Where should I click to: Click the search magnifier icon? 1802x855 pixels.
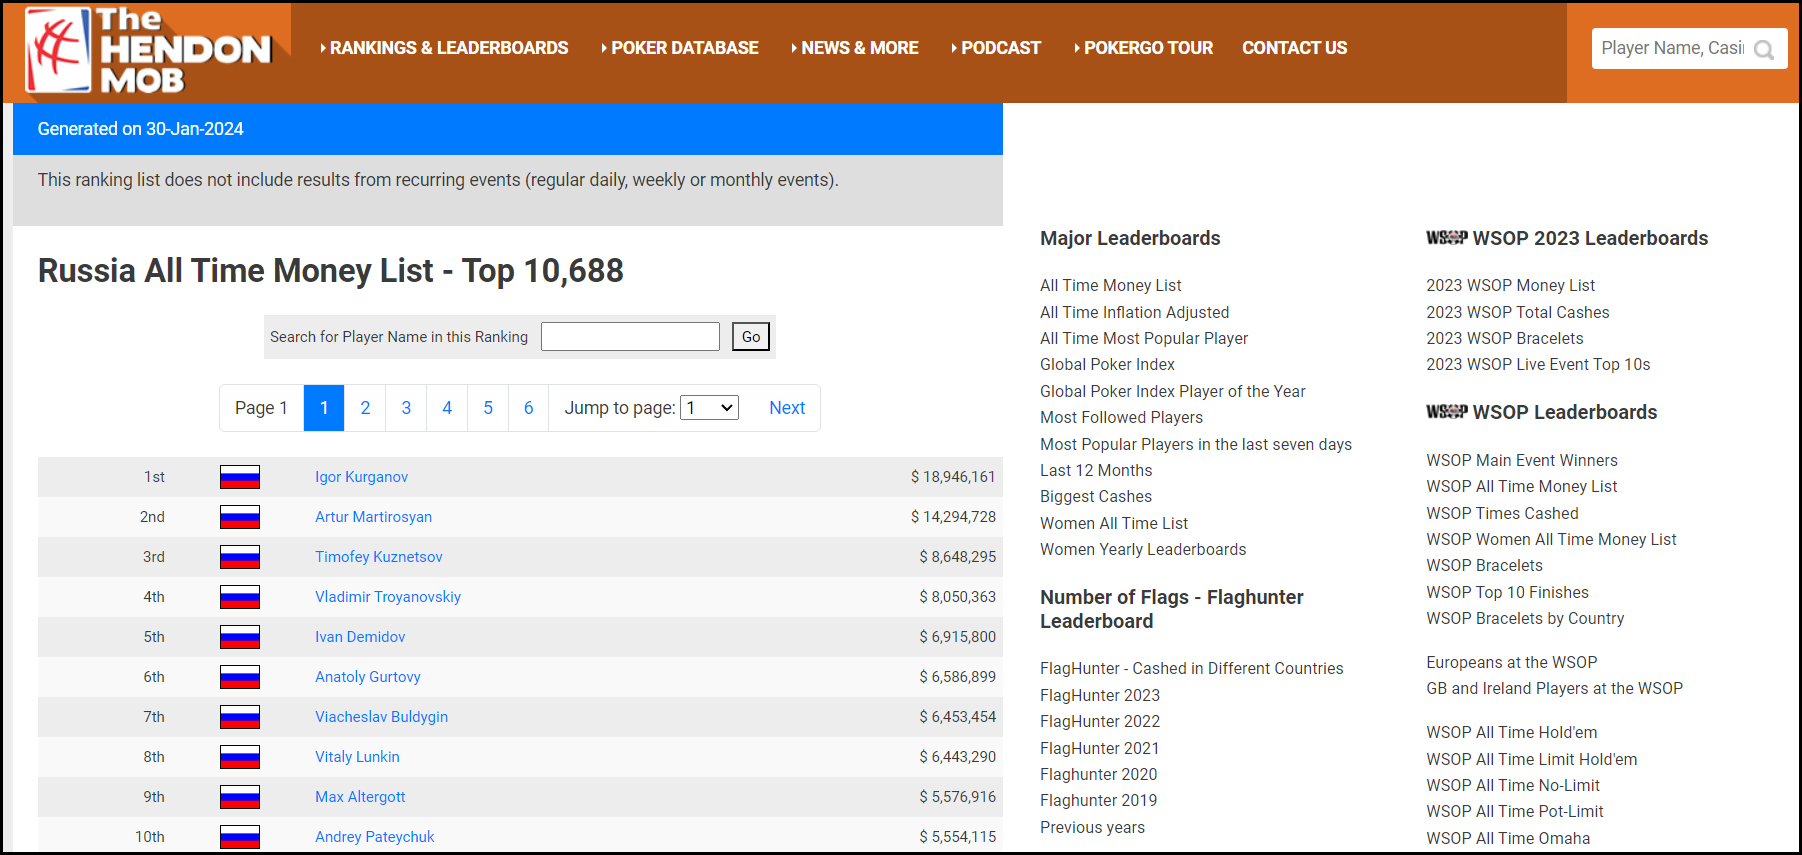pos(1764,49)
